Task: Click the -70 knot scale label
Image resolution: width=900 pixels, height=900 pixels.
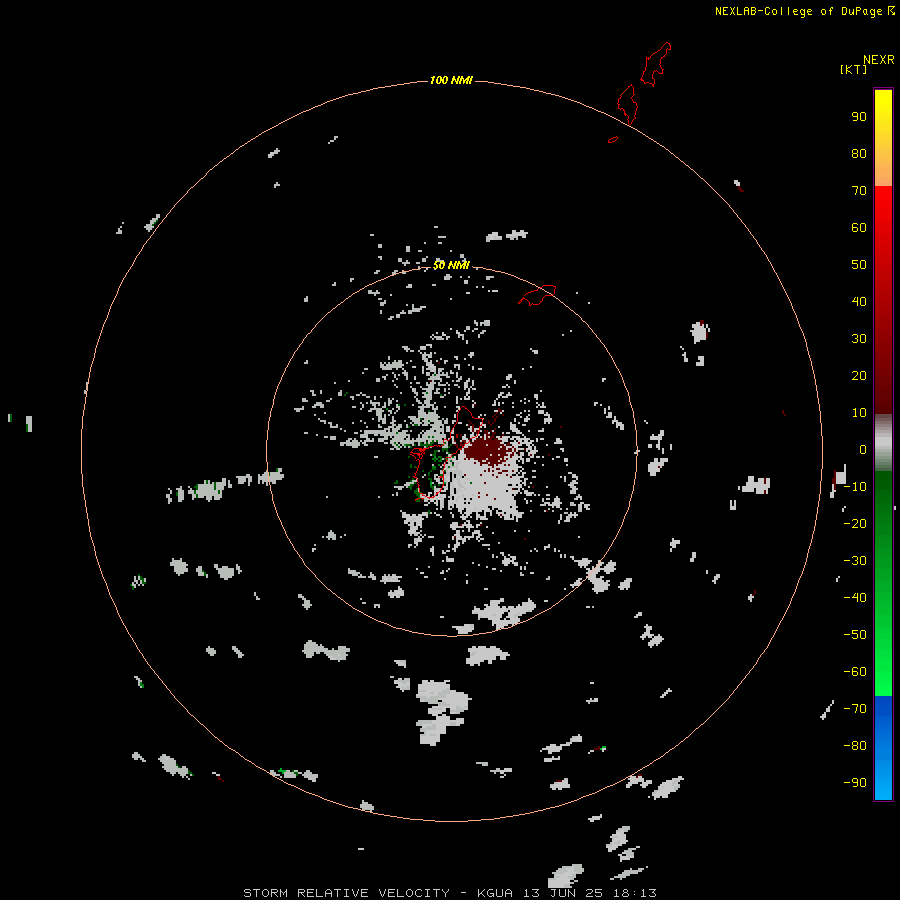Action: [855, 709]
